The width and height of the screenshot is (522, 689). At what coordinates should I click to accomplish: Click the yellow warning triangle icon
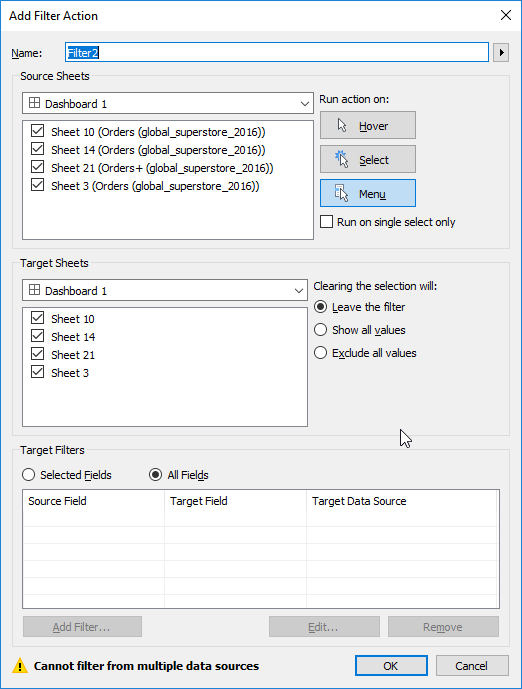pyautogui.click(x=20, y=666)
